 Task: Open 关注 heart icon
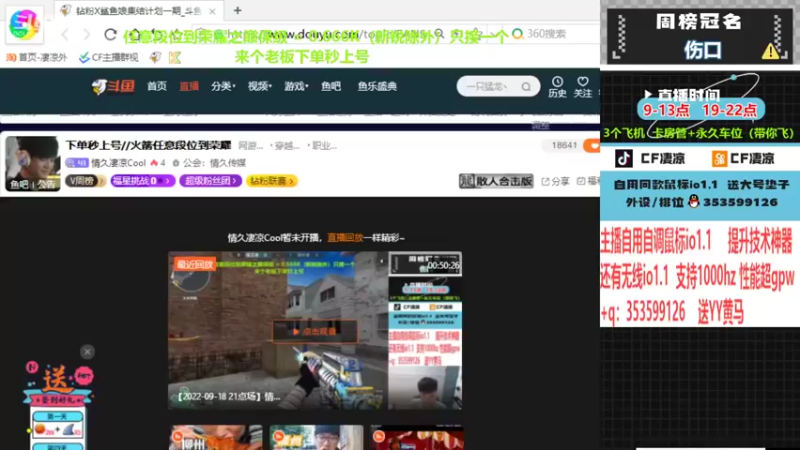click(x=583, y=87)
